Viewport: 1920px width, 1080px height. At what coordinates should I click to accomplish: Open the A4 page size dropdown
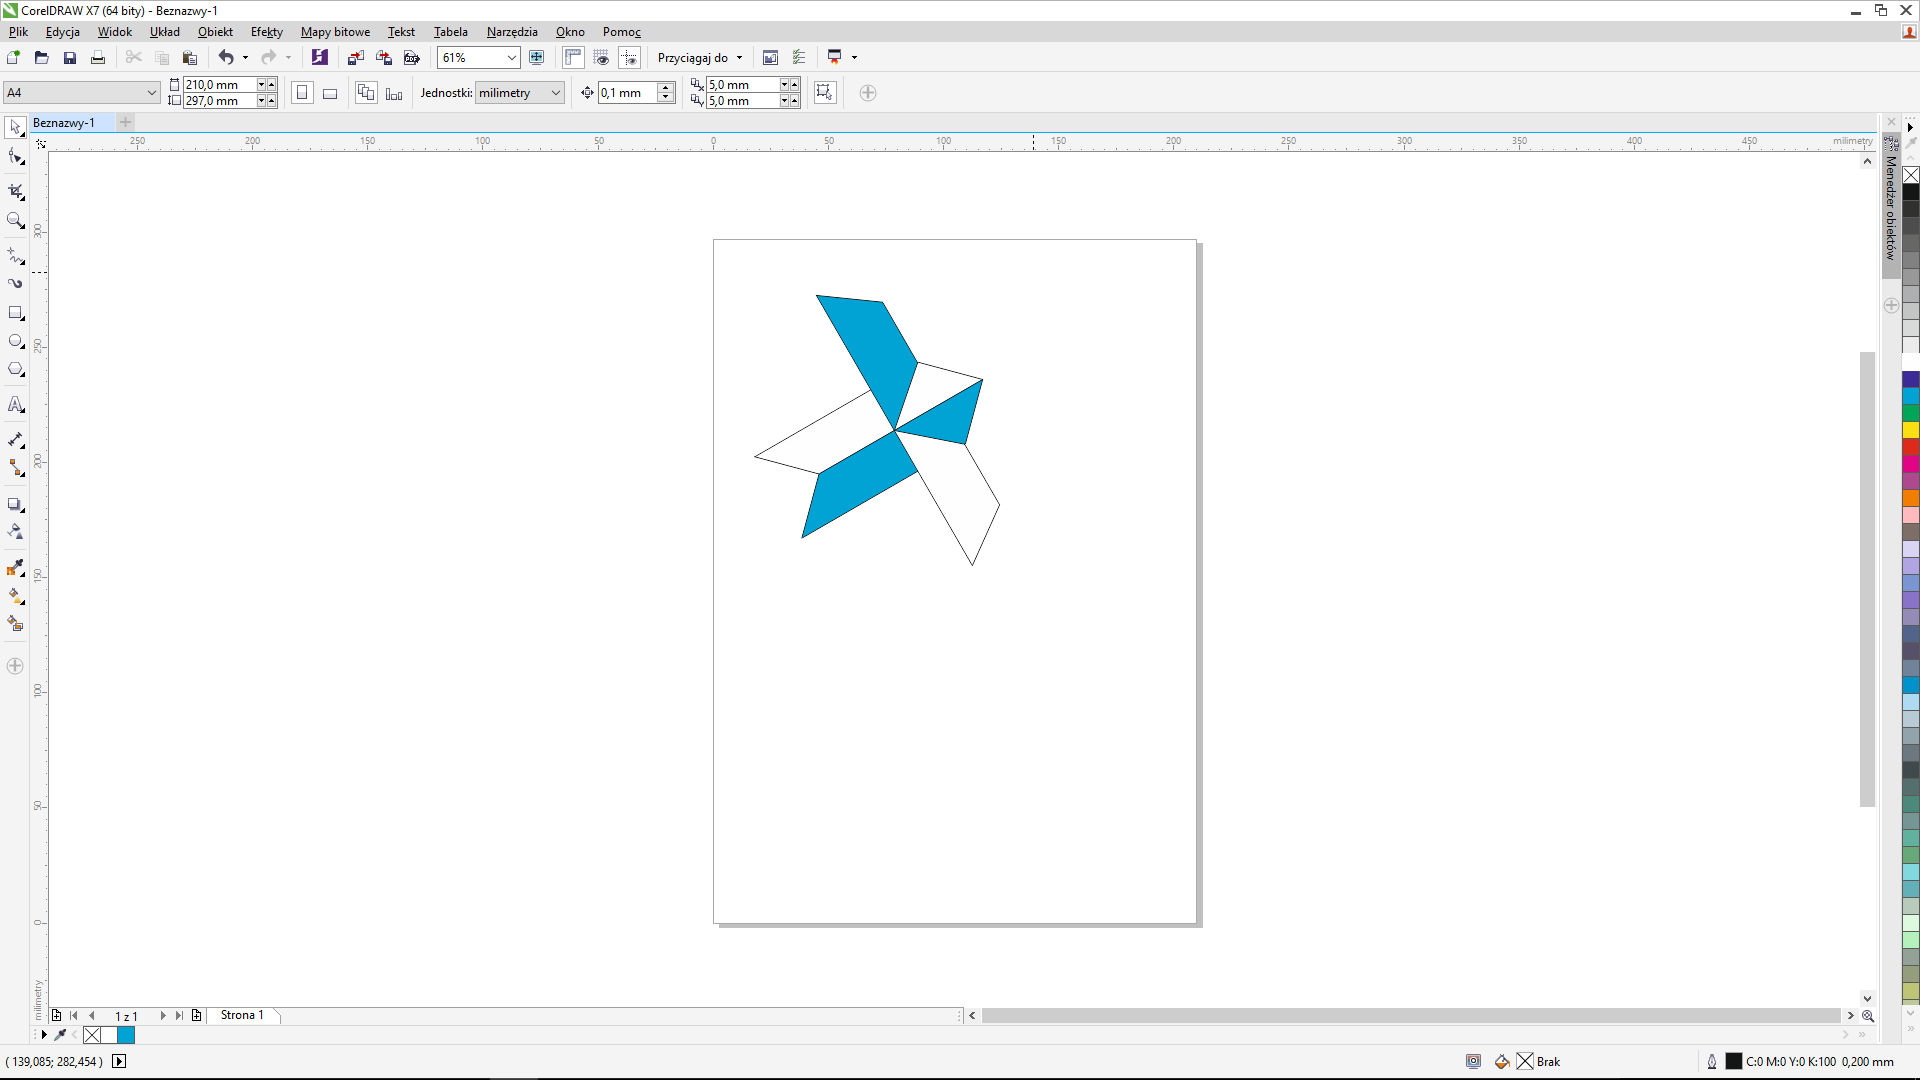(x=151, y=93)
